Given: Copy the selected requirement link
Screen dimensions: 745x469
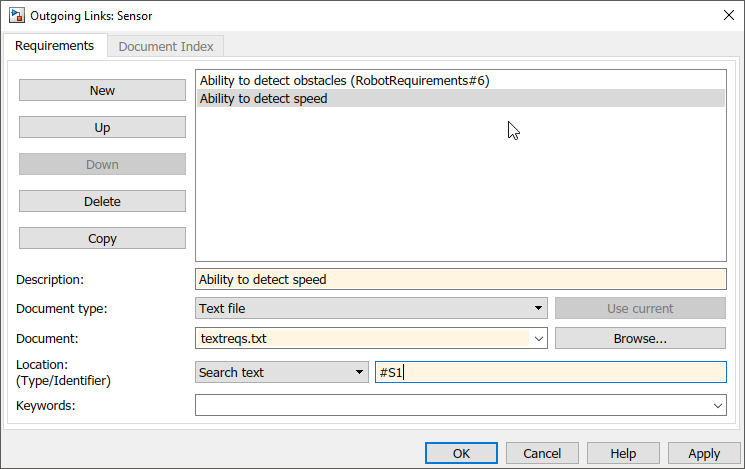Looking at the screenshot, I should tap(102, 238).
